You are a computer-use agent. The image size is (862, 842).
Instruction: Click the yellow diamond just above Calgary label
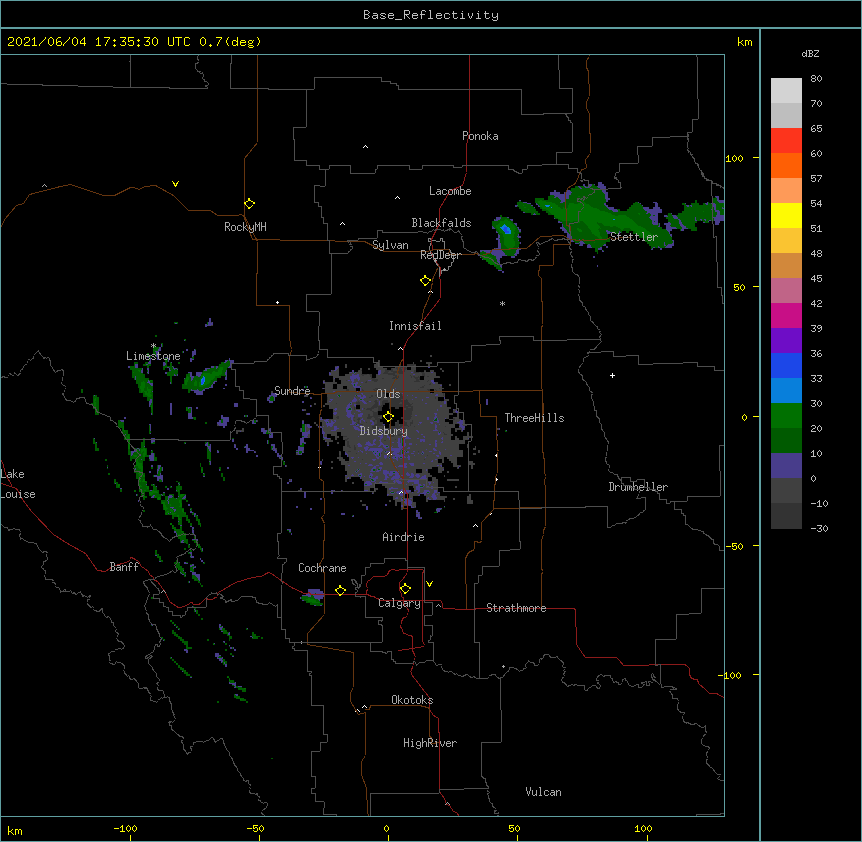click(405, 589)
